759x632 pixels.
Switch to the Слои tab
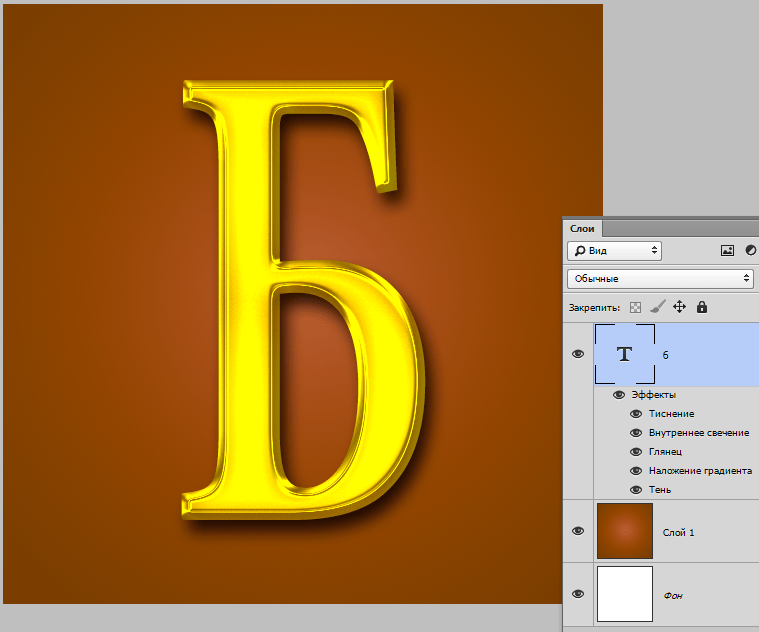point(582,228)
